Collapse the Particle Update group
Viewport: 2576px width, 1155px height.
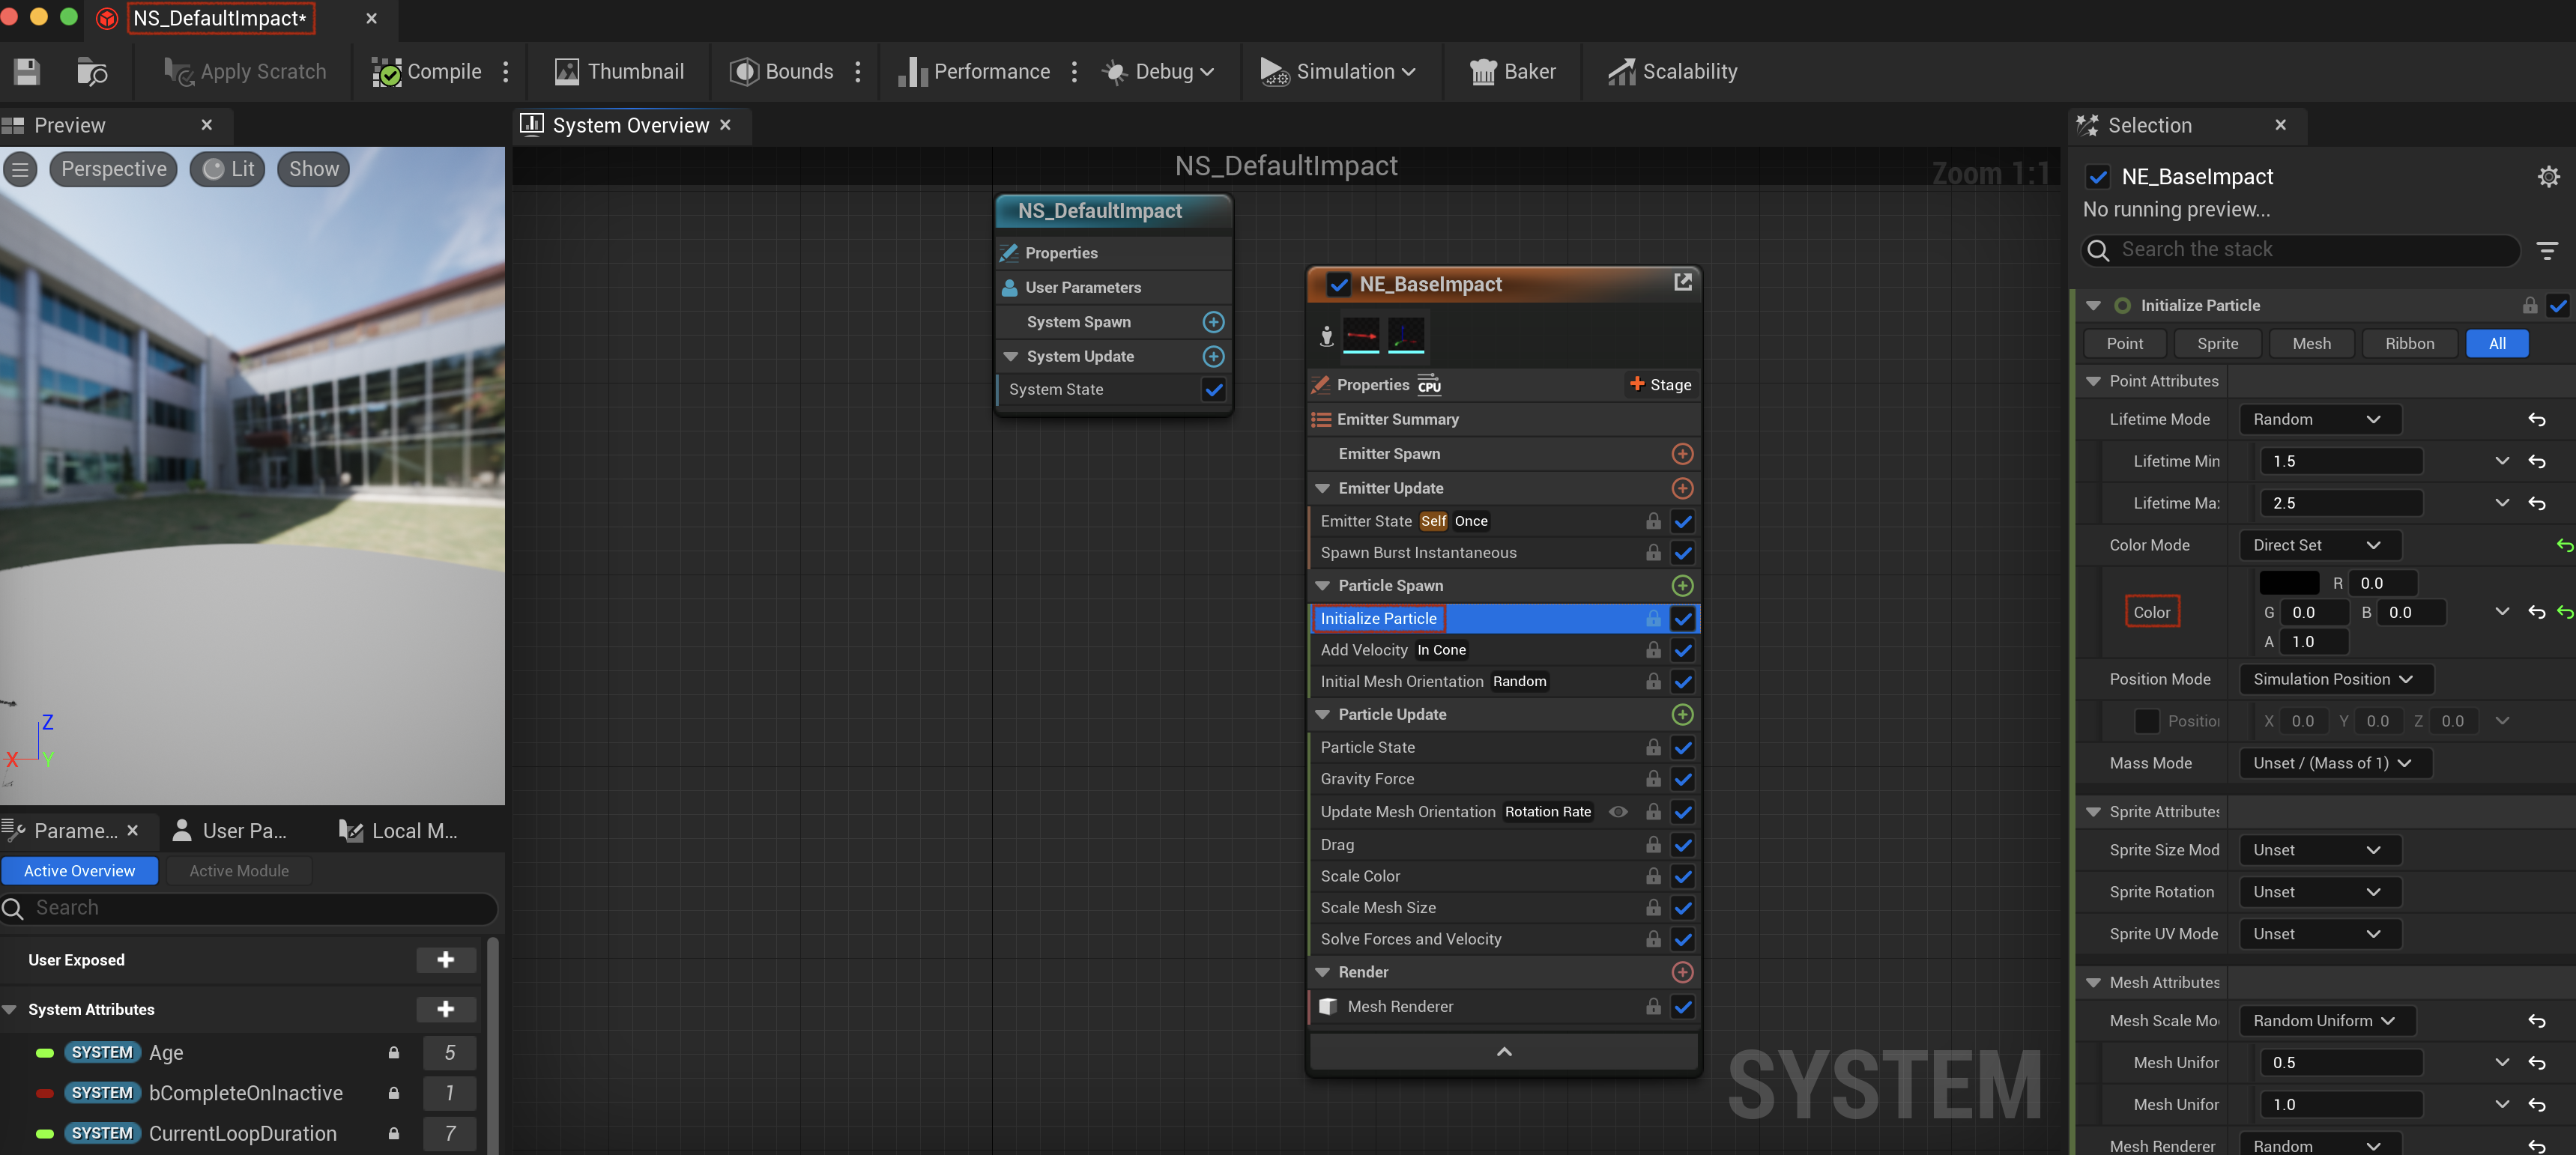pyautogui.click(x=1322, y=714)
